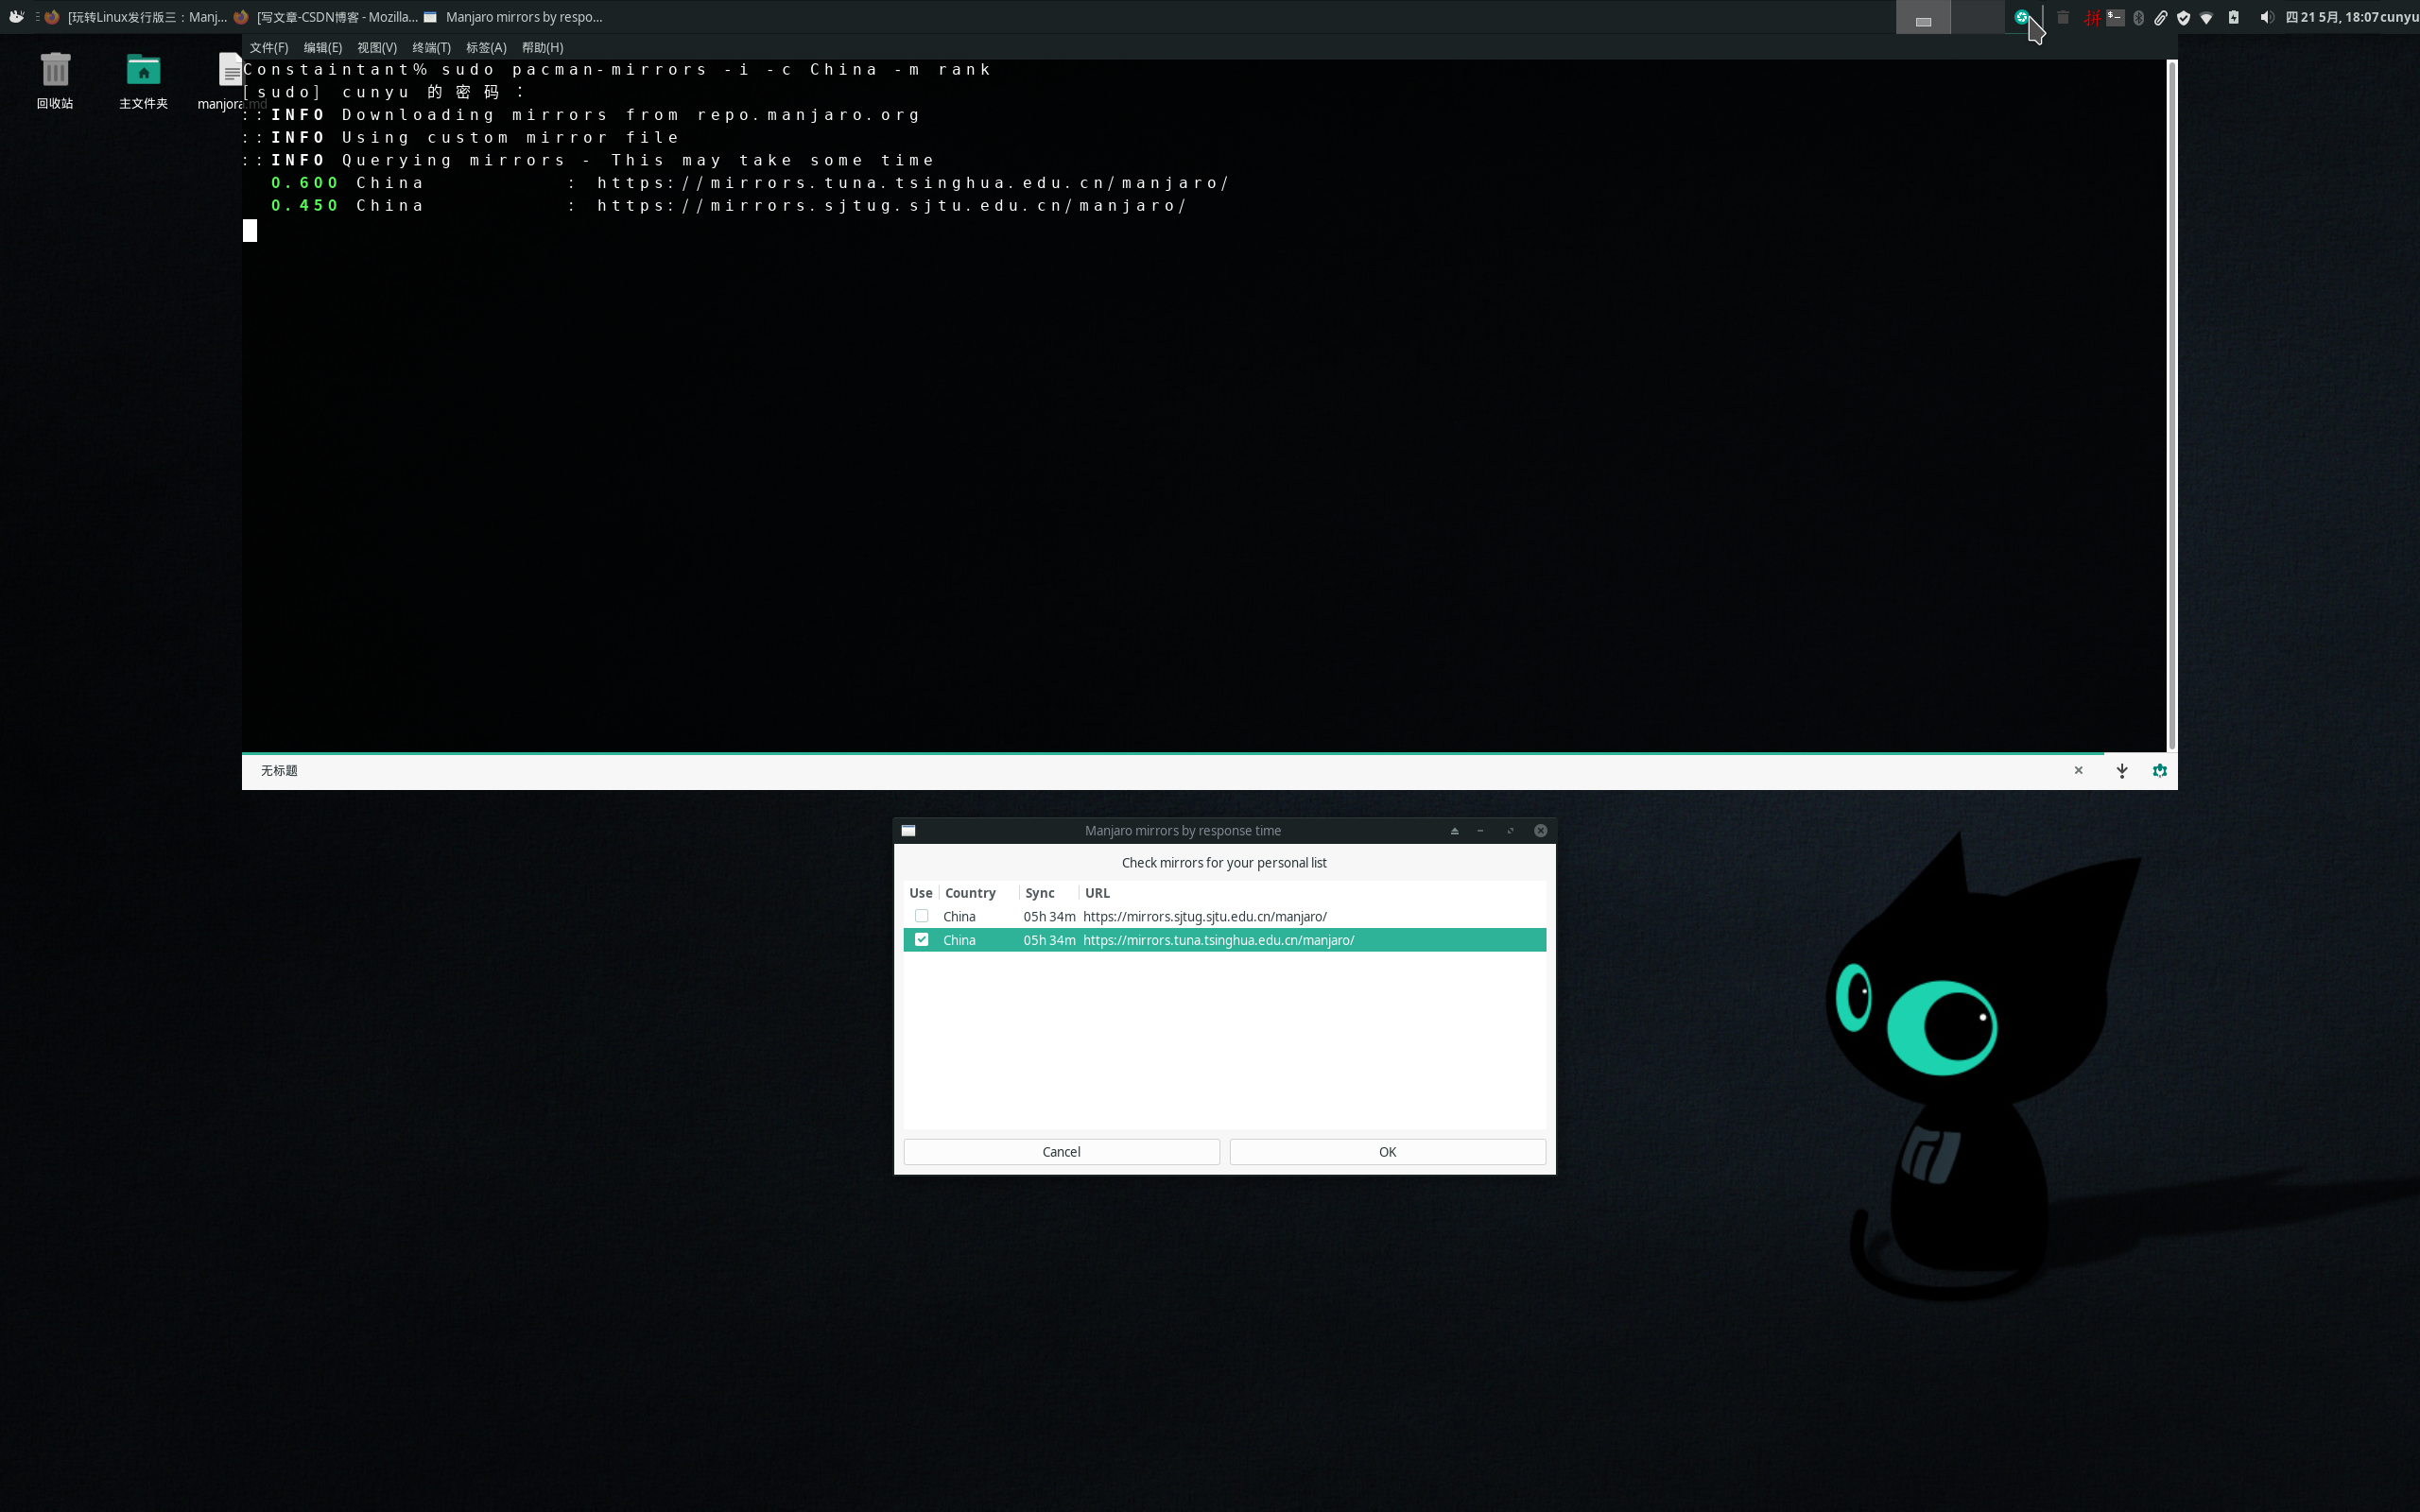
Task: Select the mirrors.tuna.tsinghua.edu.cn URL cell
Action: click(x=1218, y=940)
